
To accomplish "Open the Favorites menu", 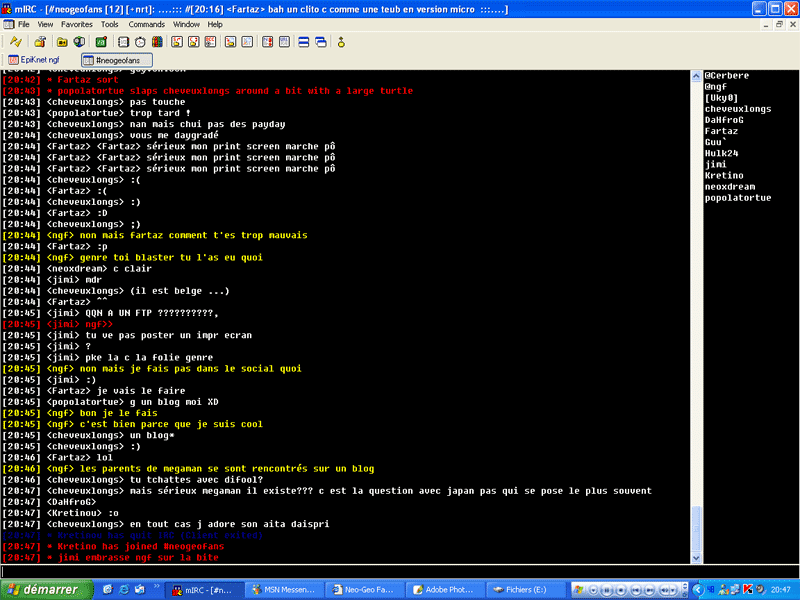I will coord(76,23).
